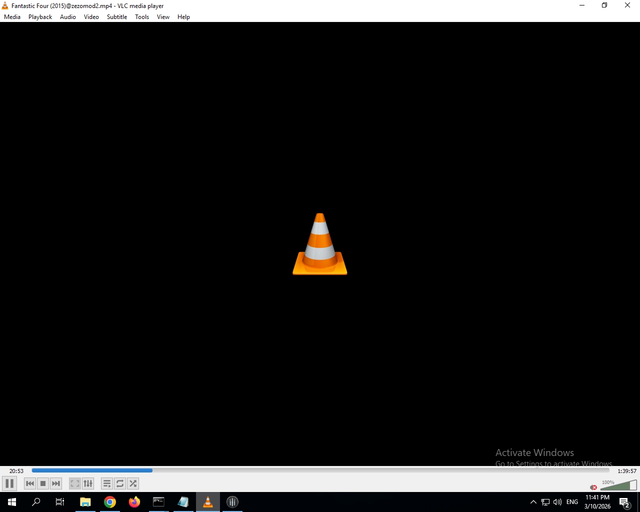
Task: Open the Audio menu
Action: pyautogui.click(x=68, y=17)
